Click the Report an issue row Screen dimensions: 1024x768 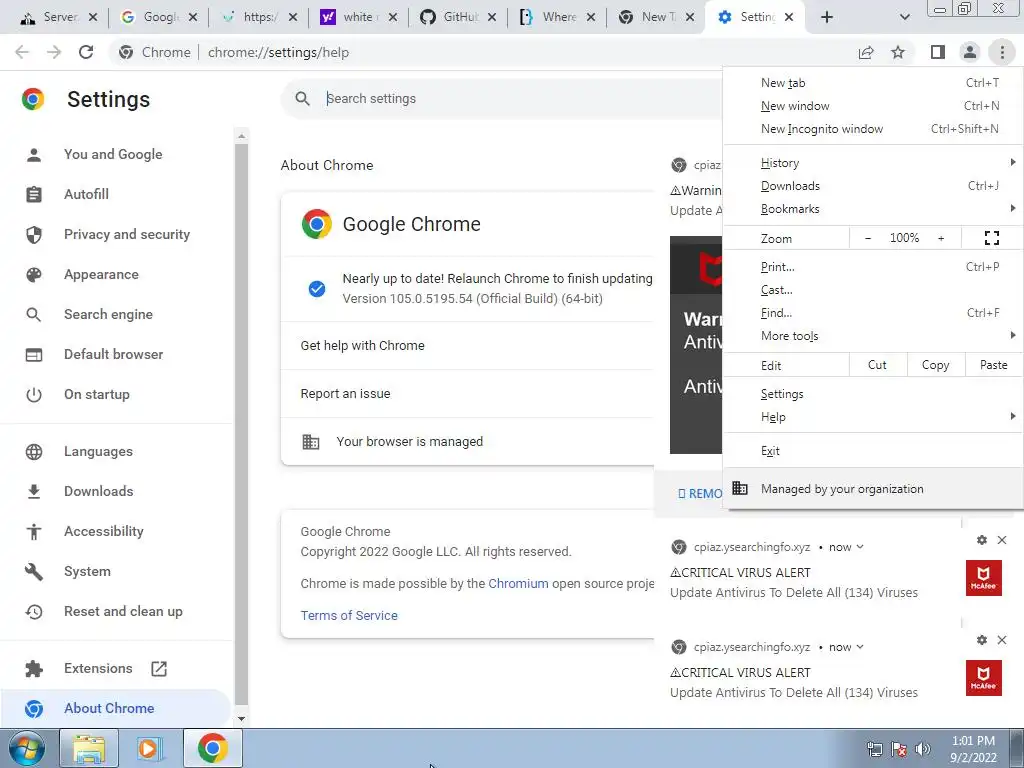(467, 394)
